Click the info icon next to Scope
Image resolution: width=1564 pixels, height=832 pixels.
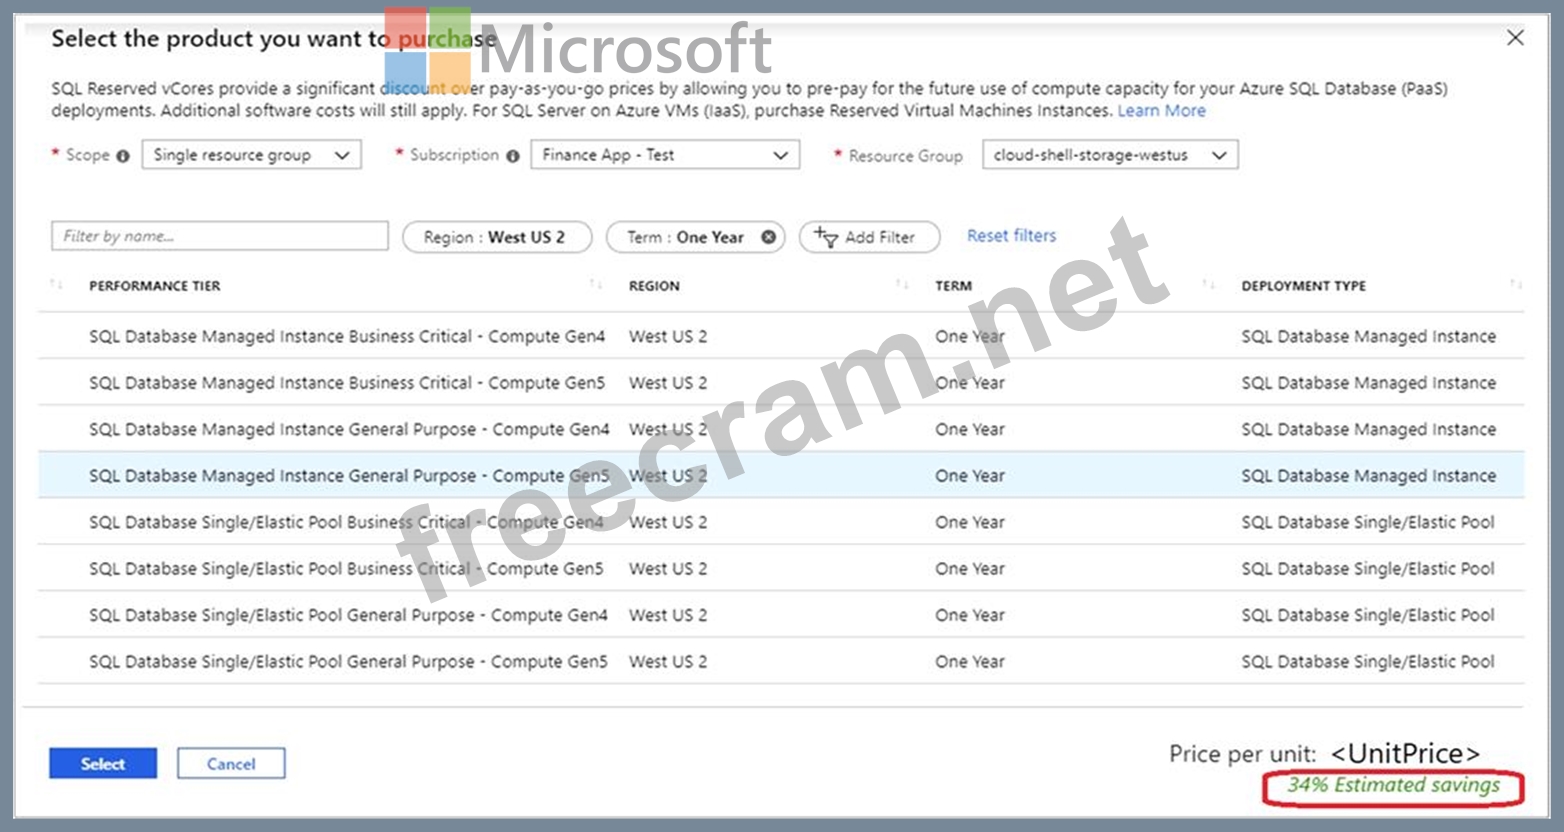[123, 156]
